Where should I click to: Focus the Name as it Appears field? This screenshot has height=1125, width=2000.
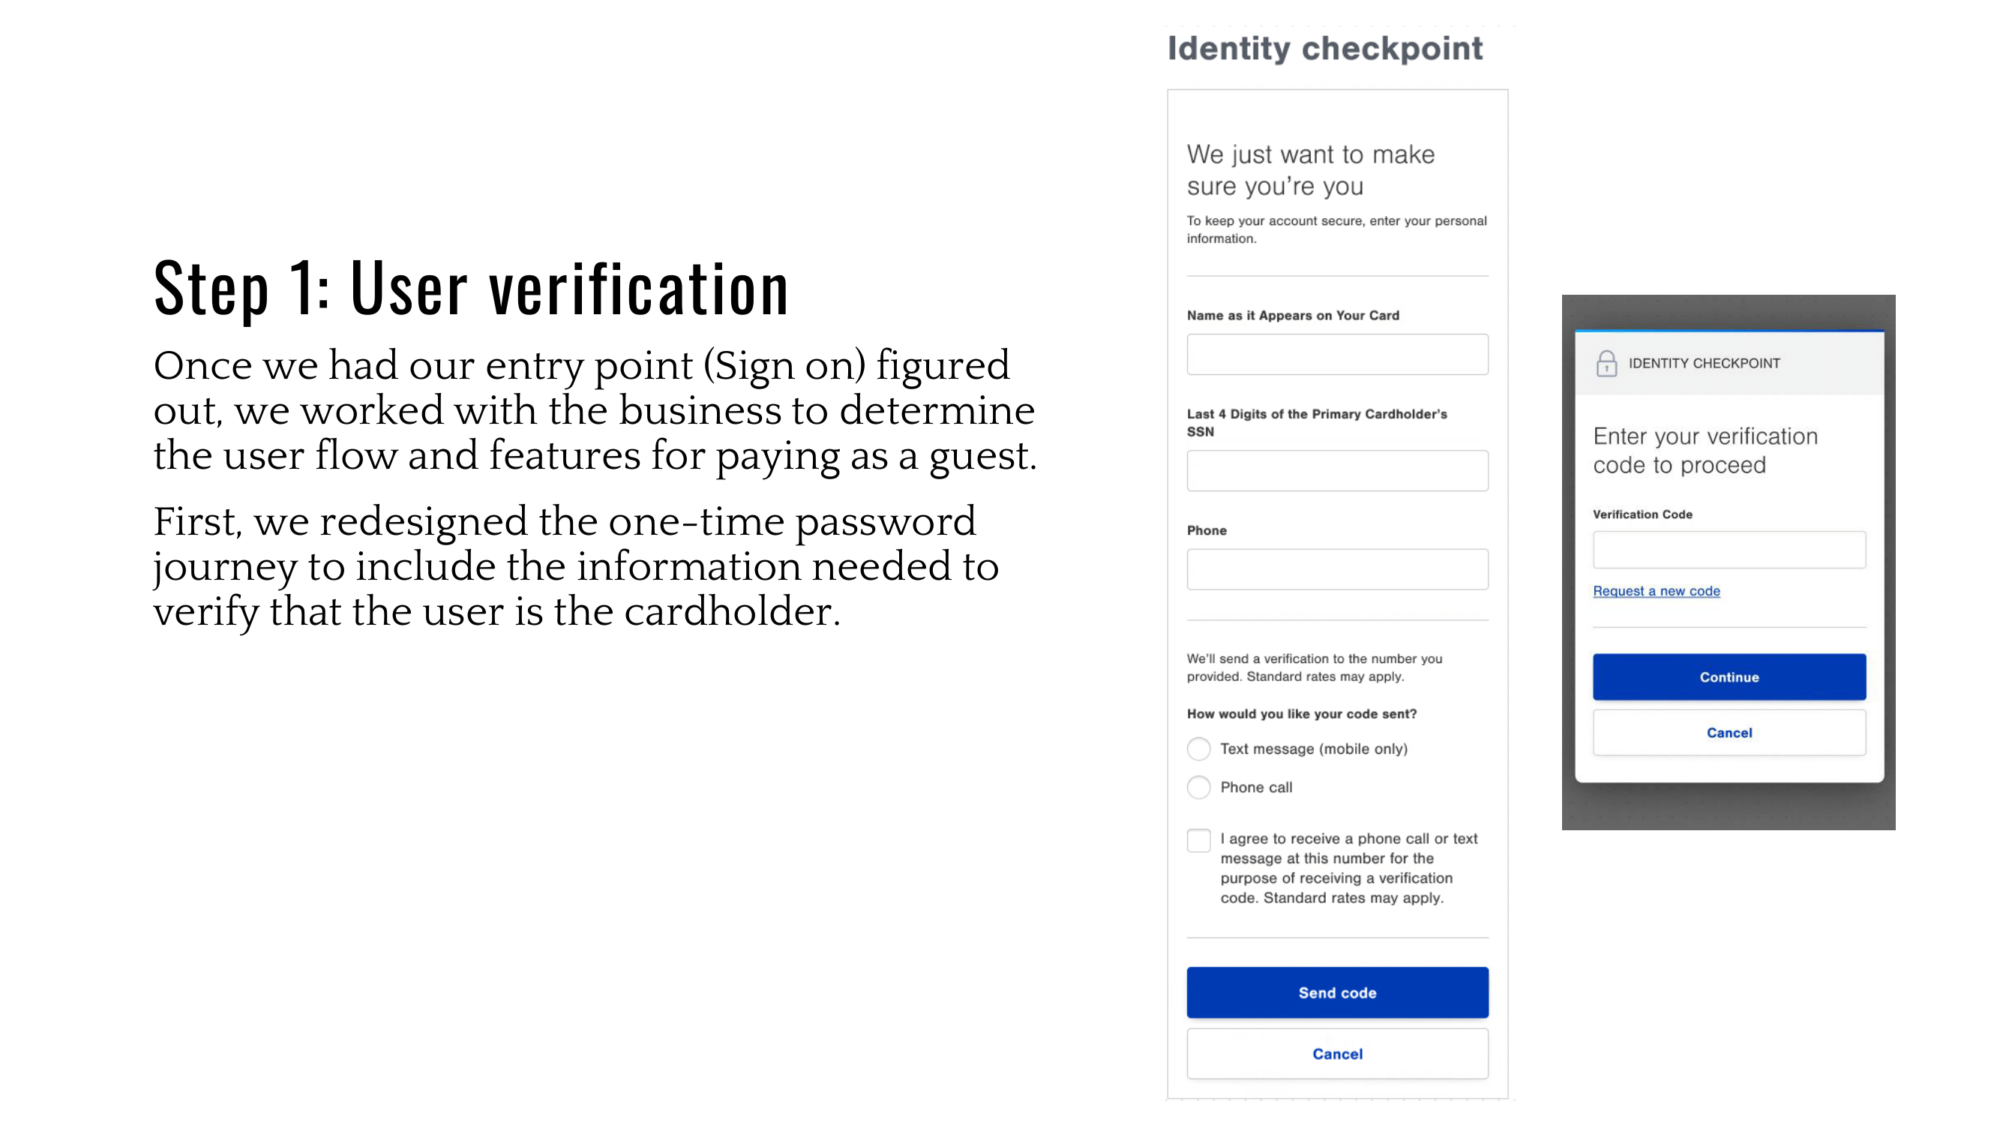[x=1337, y=354]
